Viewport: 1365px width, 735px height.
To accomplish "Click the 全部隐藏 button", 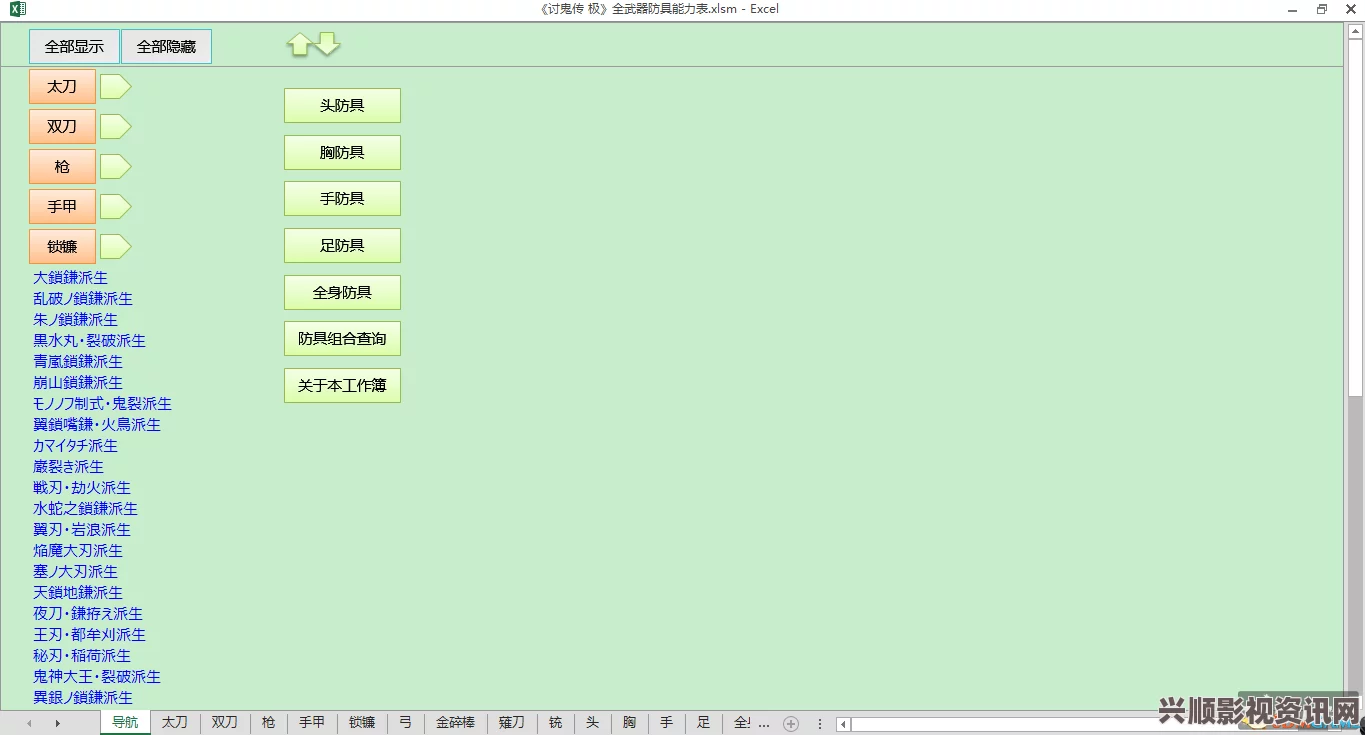I will pos(166,47).
